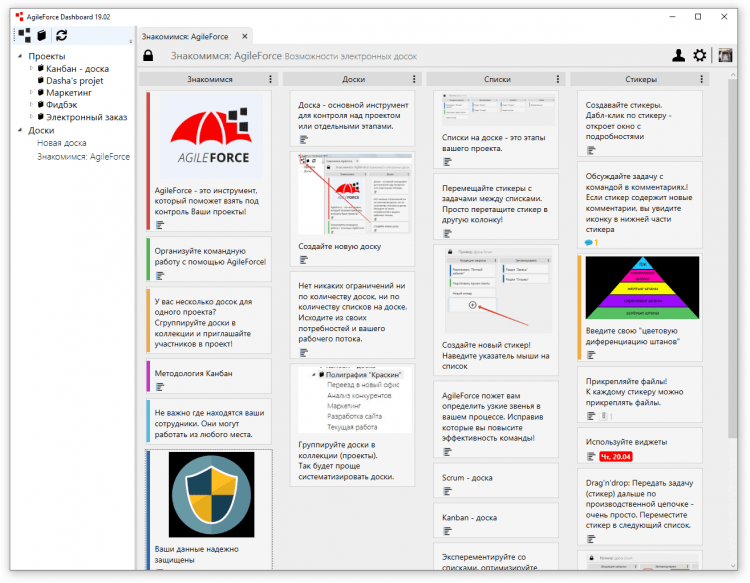Click the refresh arrows icon in sidebar toolbar

pyautogui.click(x=62, y=35)
